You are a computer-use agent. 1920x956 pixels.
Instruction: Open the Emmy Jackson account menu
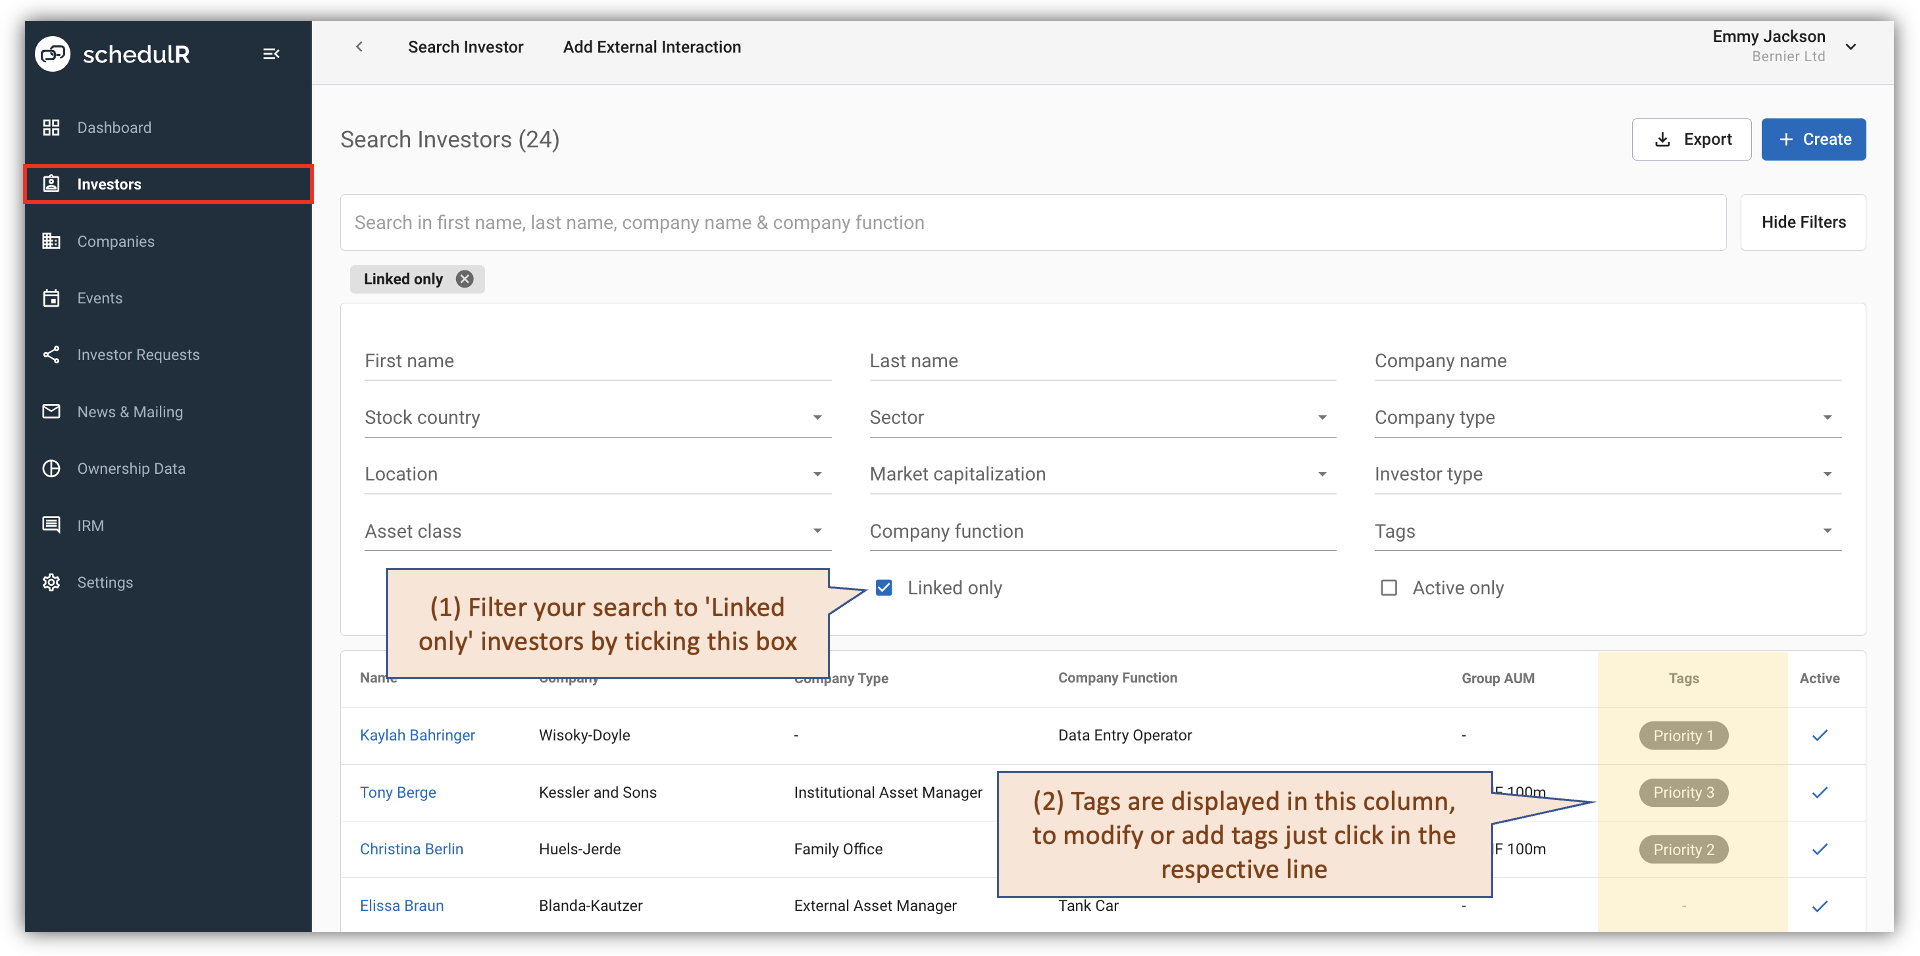(x=1851, y=46)
